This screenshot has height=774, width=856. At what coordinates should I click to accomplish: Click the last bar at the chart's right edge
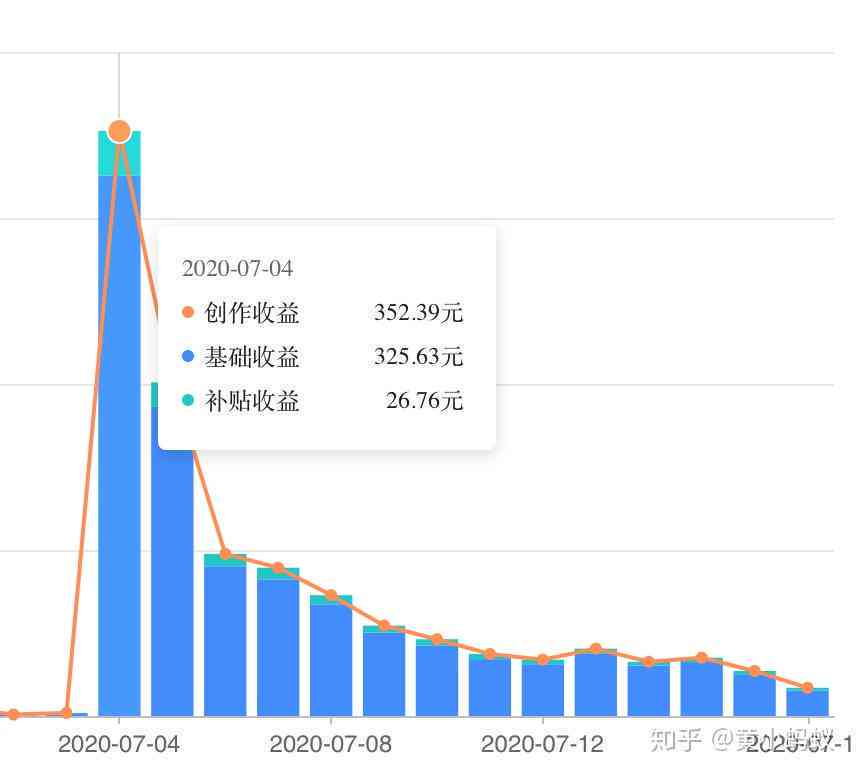pyautogui.click(x=807, y=702)
